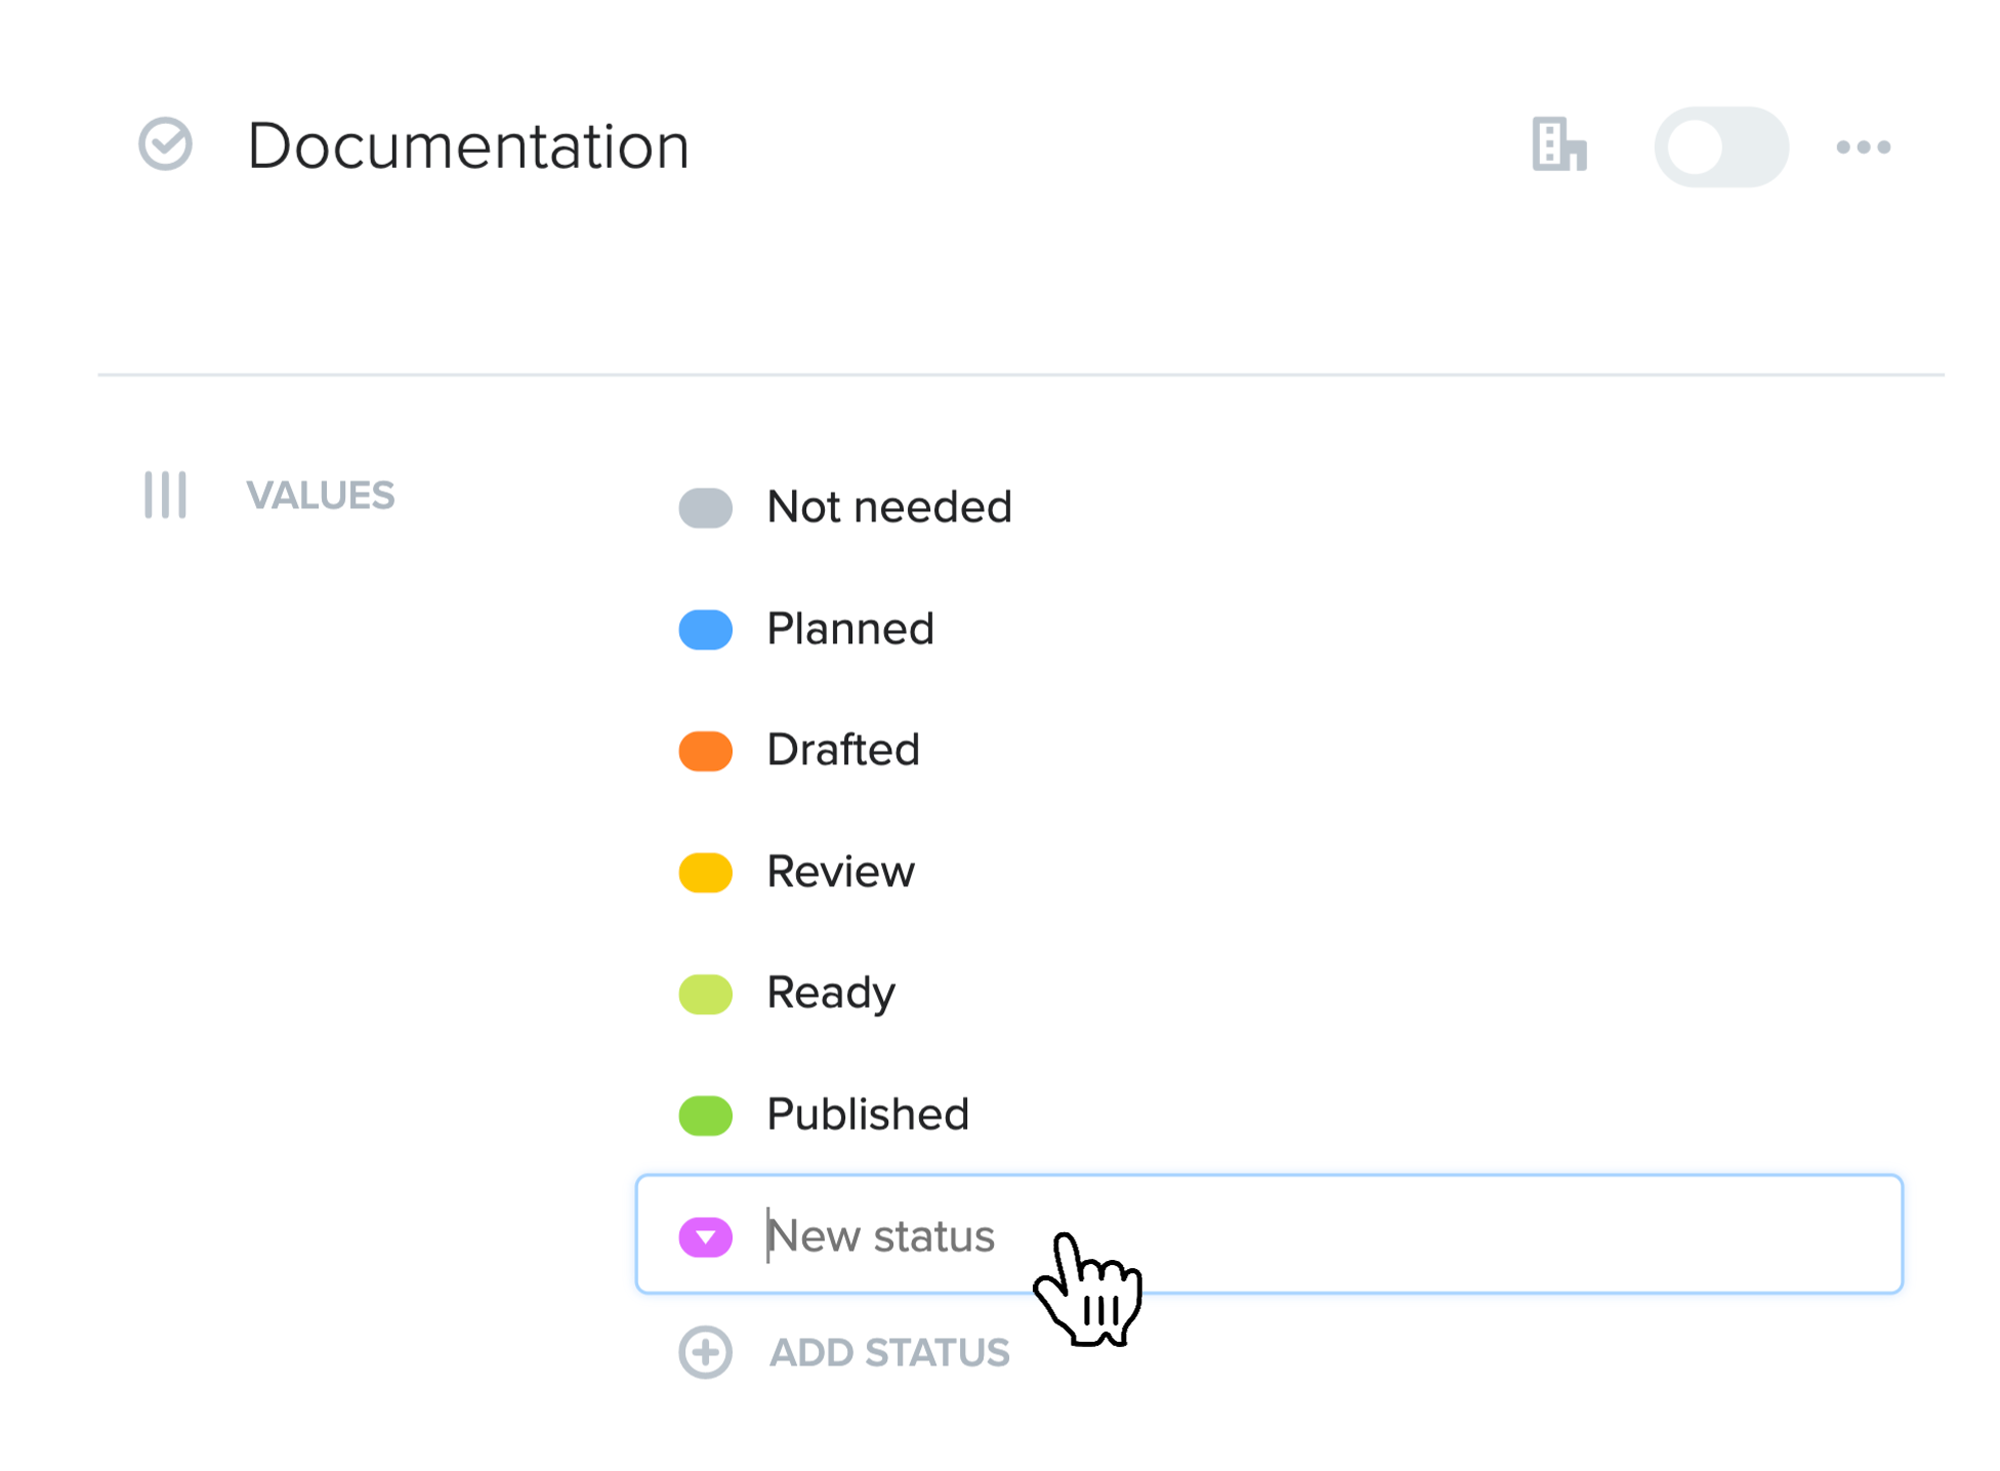Click the Published status name
This screenshot has height=1471, width=2000.
pyautogui.click(x=868, y=1114)
